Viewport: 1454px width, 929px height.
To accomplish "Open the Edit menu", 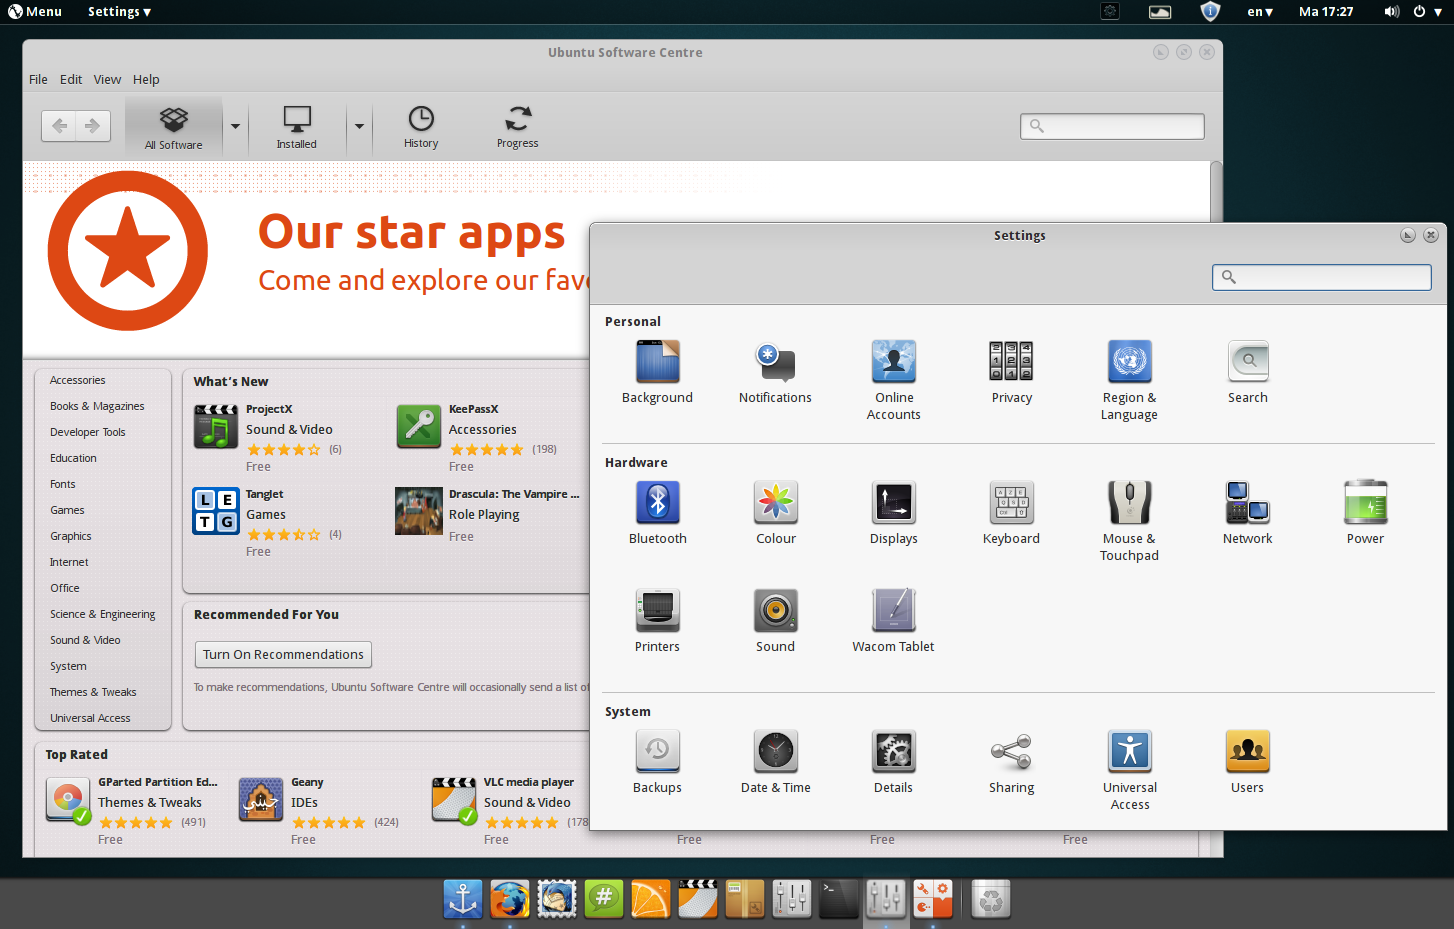I will pyautogui.click(x=71, y=79).
